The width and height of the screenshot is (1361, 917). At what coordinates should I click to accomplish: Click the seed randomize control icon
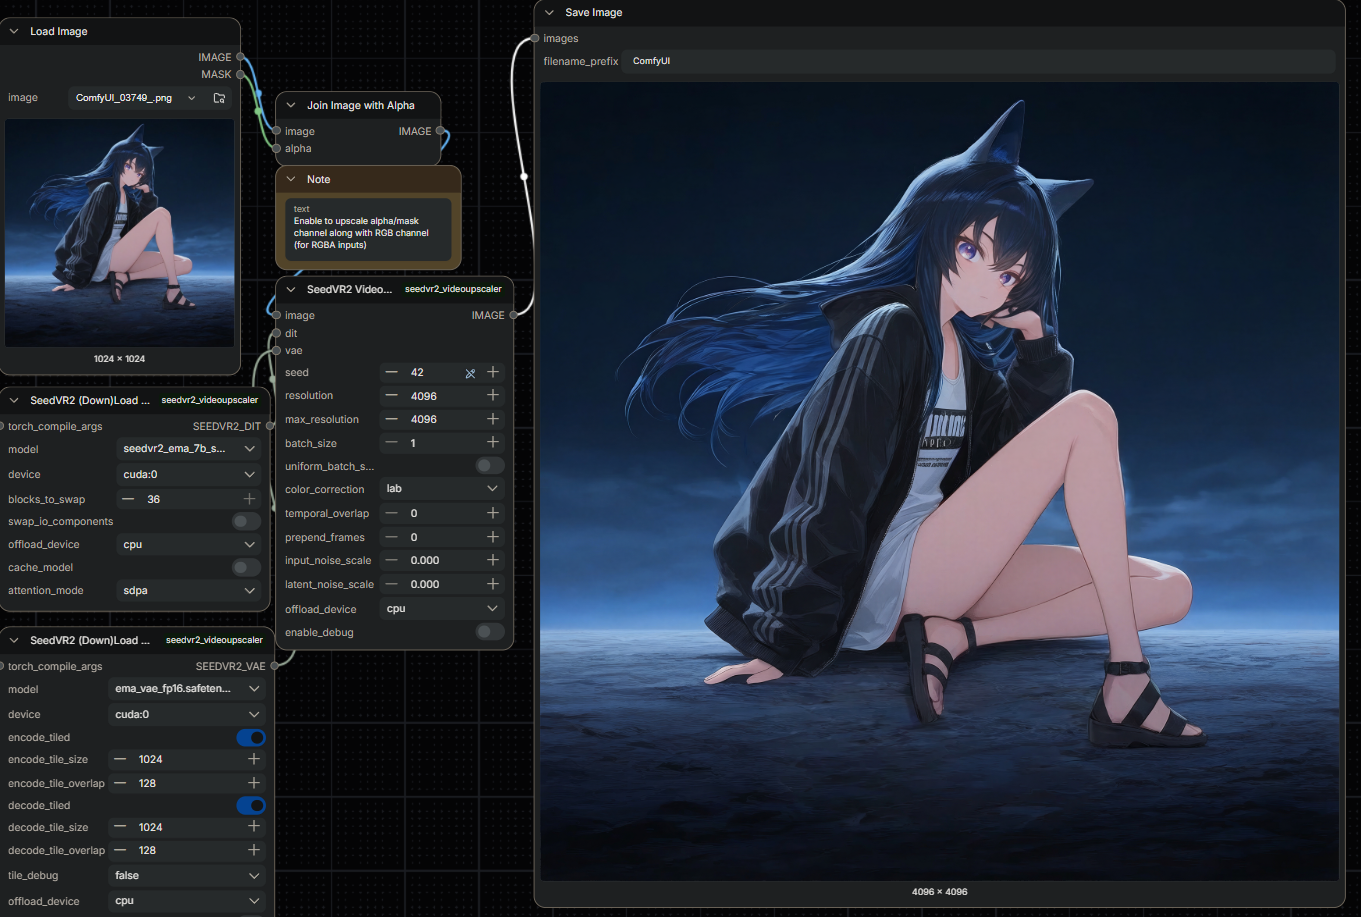(x=470, y=373)
